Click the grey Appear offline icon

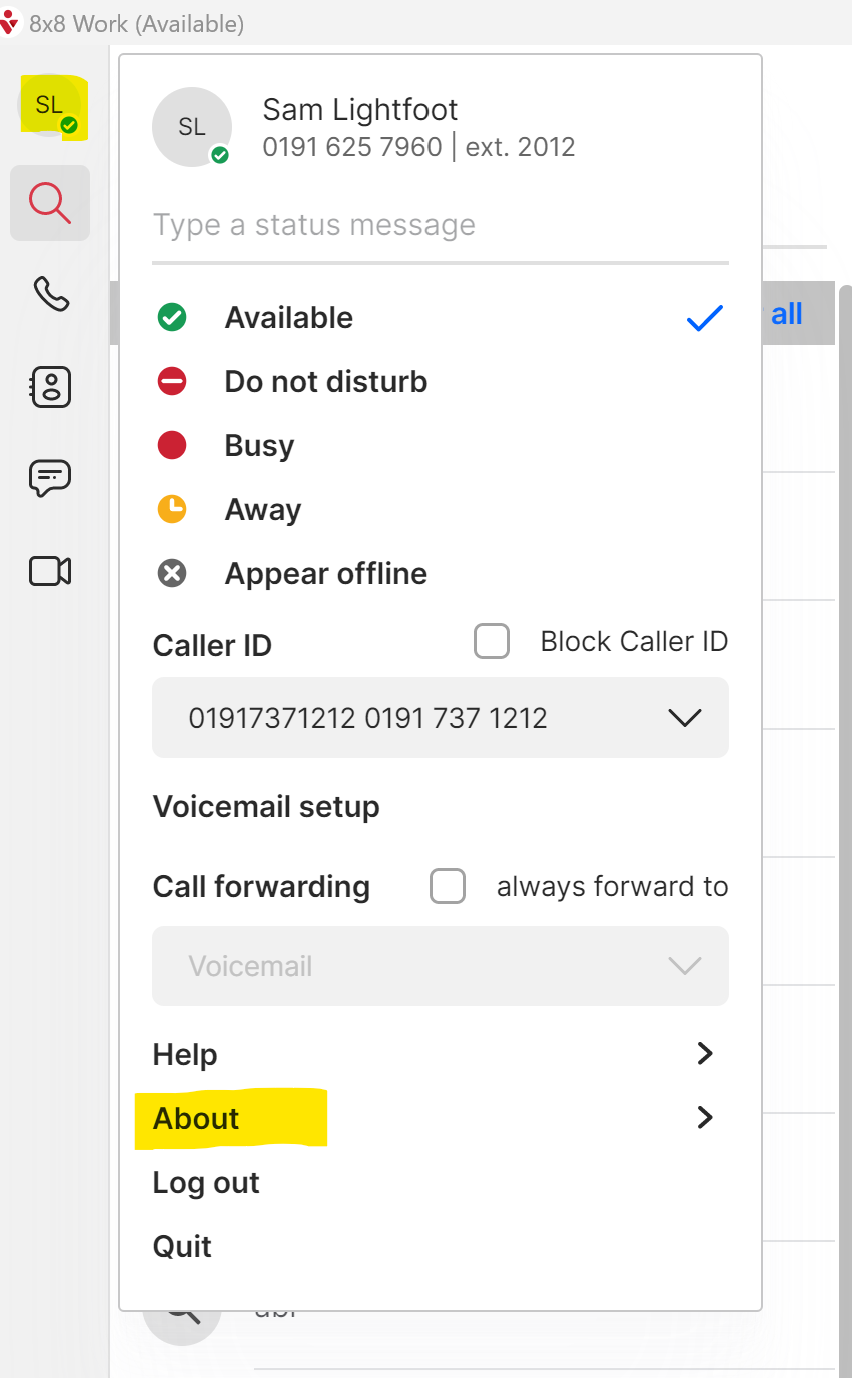click(172, 574)
